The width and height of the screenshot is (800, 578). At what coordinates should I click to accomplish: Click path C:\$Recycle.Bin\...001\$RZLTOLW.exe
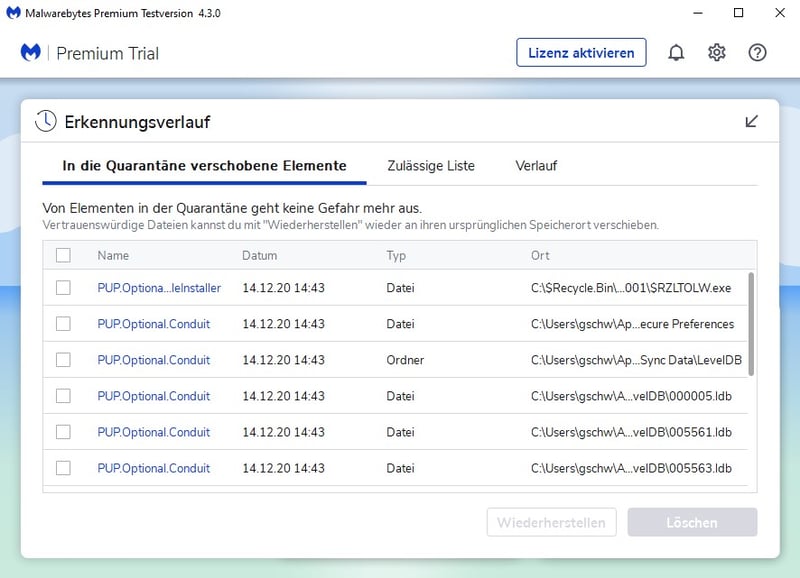[631, 288]
